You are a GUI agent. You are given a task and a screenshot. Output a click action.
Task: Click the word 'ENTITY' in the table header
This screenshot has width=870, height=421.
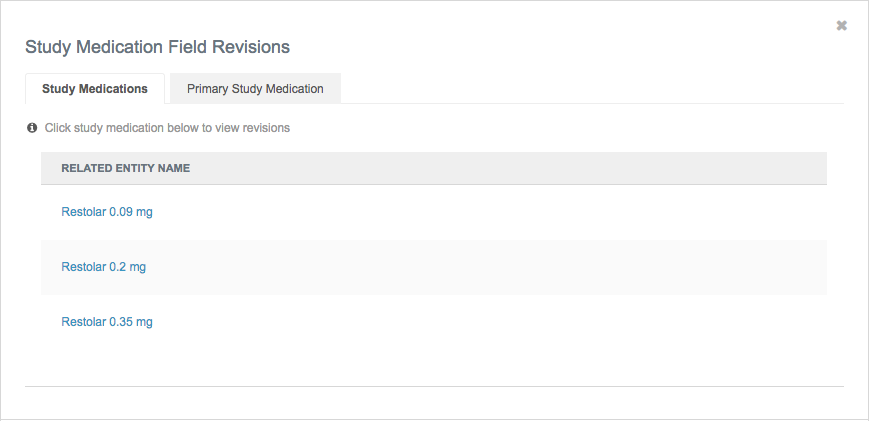point(133,168)
